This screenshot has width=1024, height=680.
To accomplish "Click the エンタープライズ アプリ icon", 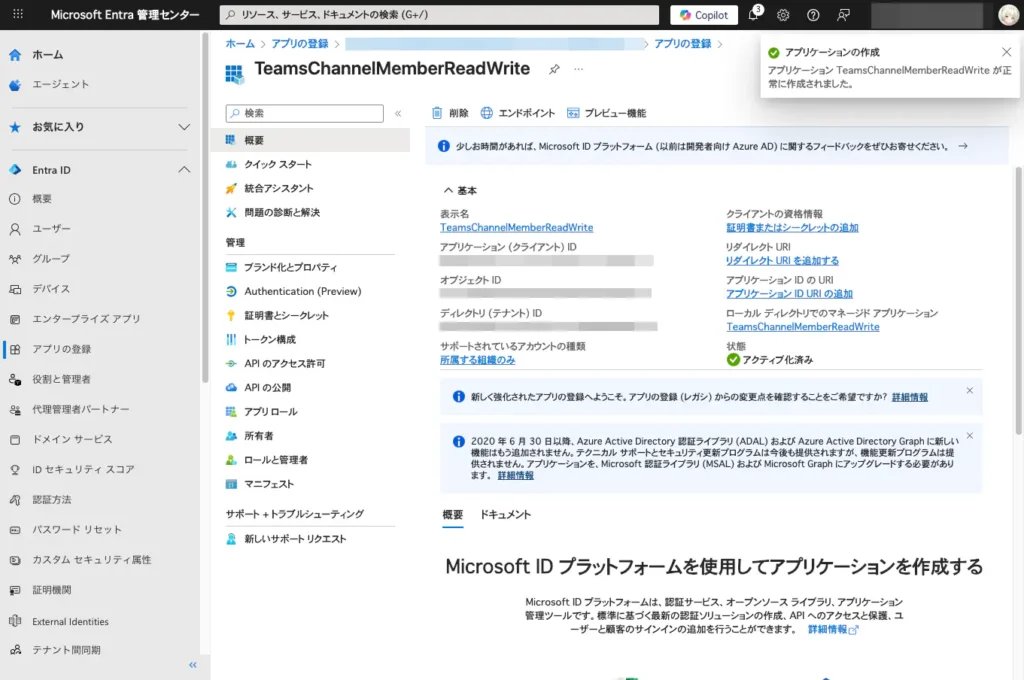I will pos(15,319).
